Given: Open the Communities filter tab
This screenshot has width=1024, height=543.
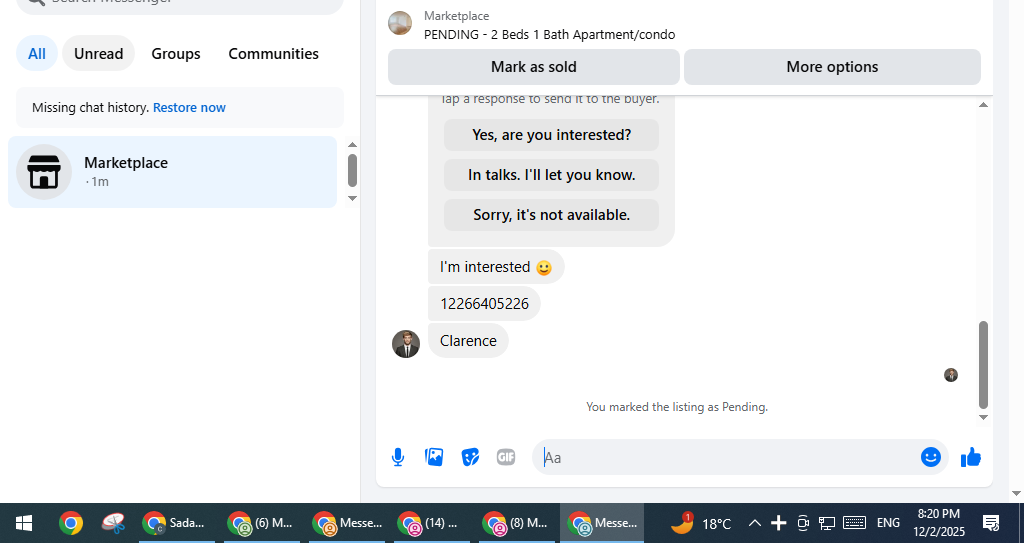Looking at the screenshot, I should (274, 54).
